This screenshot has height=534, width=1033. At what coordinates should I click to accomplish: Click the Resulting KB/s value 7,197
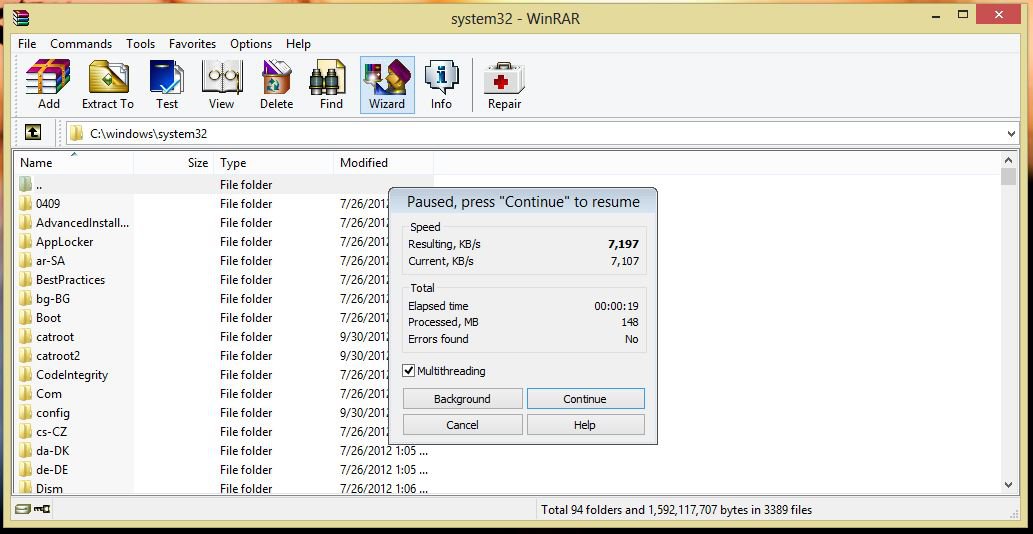(x=623, y=244)
